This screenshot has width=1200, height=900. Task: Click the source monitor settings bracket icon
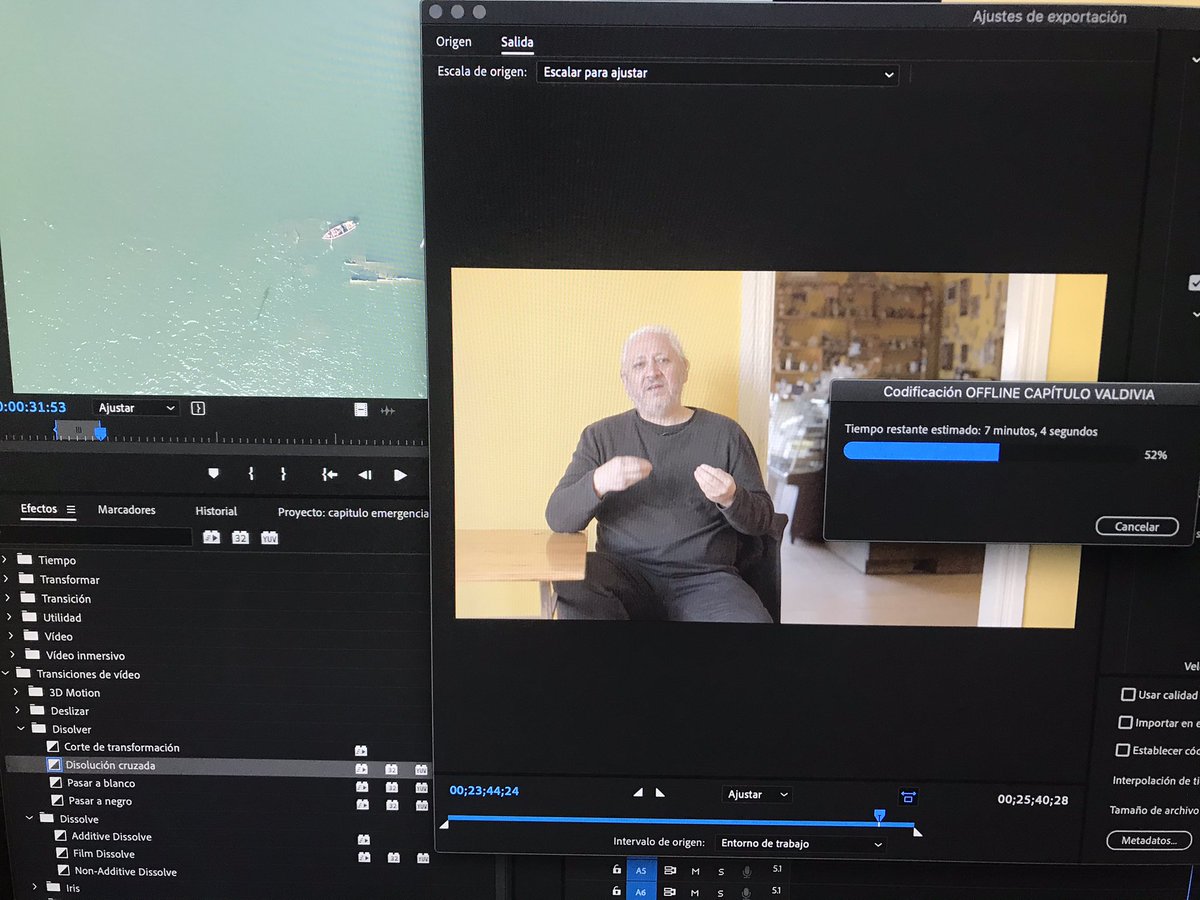(x=198, y=408)
